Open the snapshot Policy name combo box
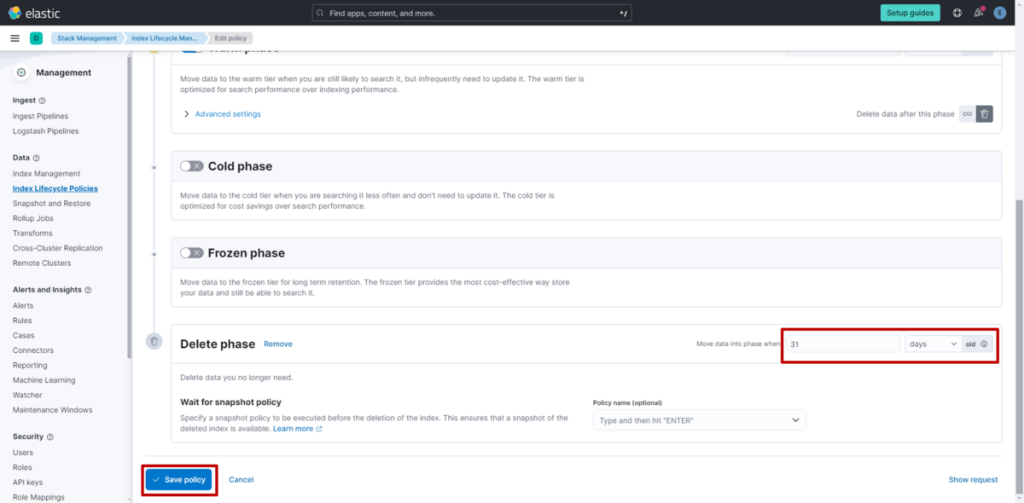 click(x=698, y=420)
